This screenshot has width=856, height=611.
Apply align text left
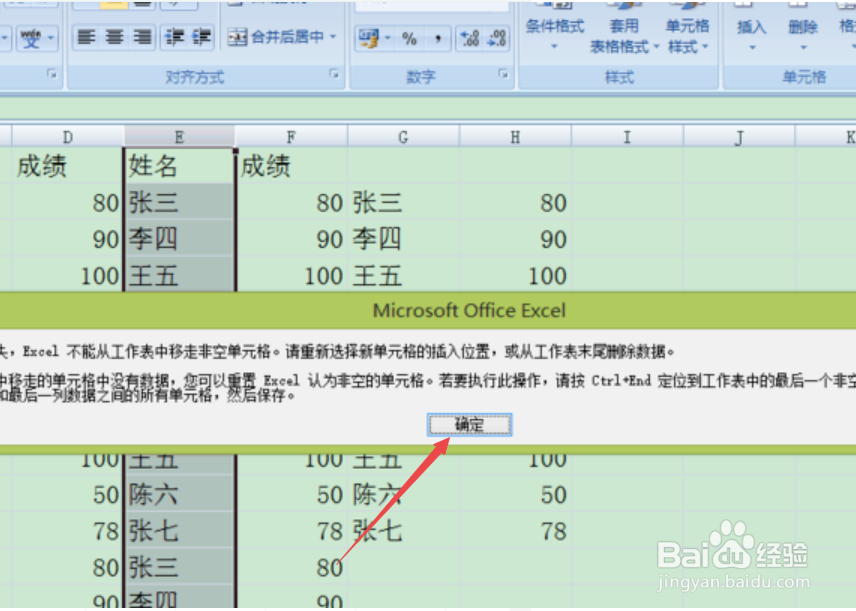point(86,37)
